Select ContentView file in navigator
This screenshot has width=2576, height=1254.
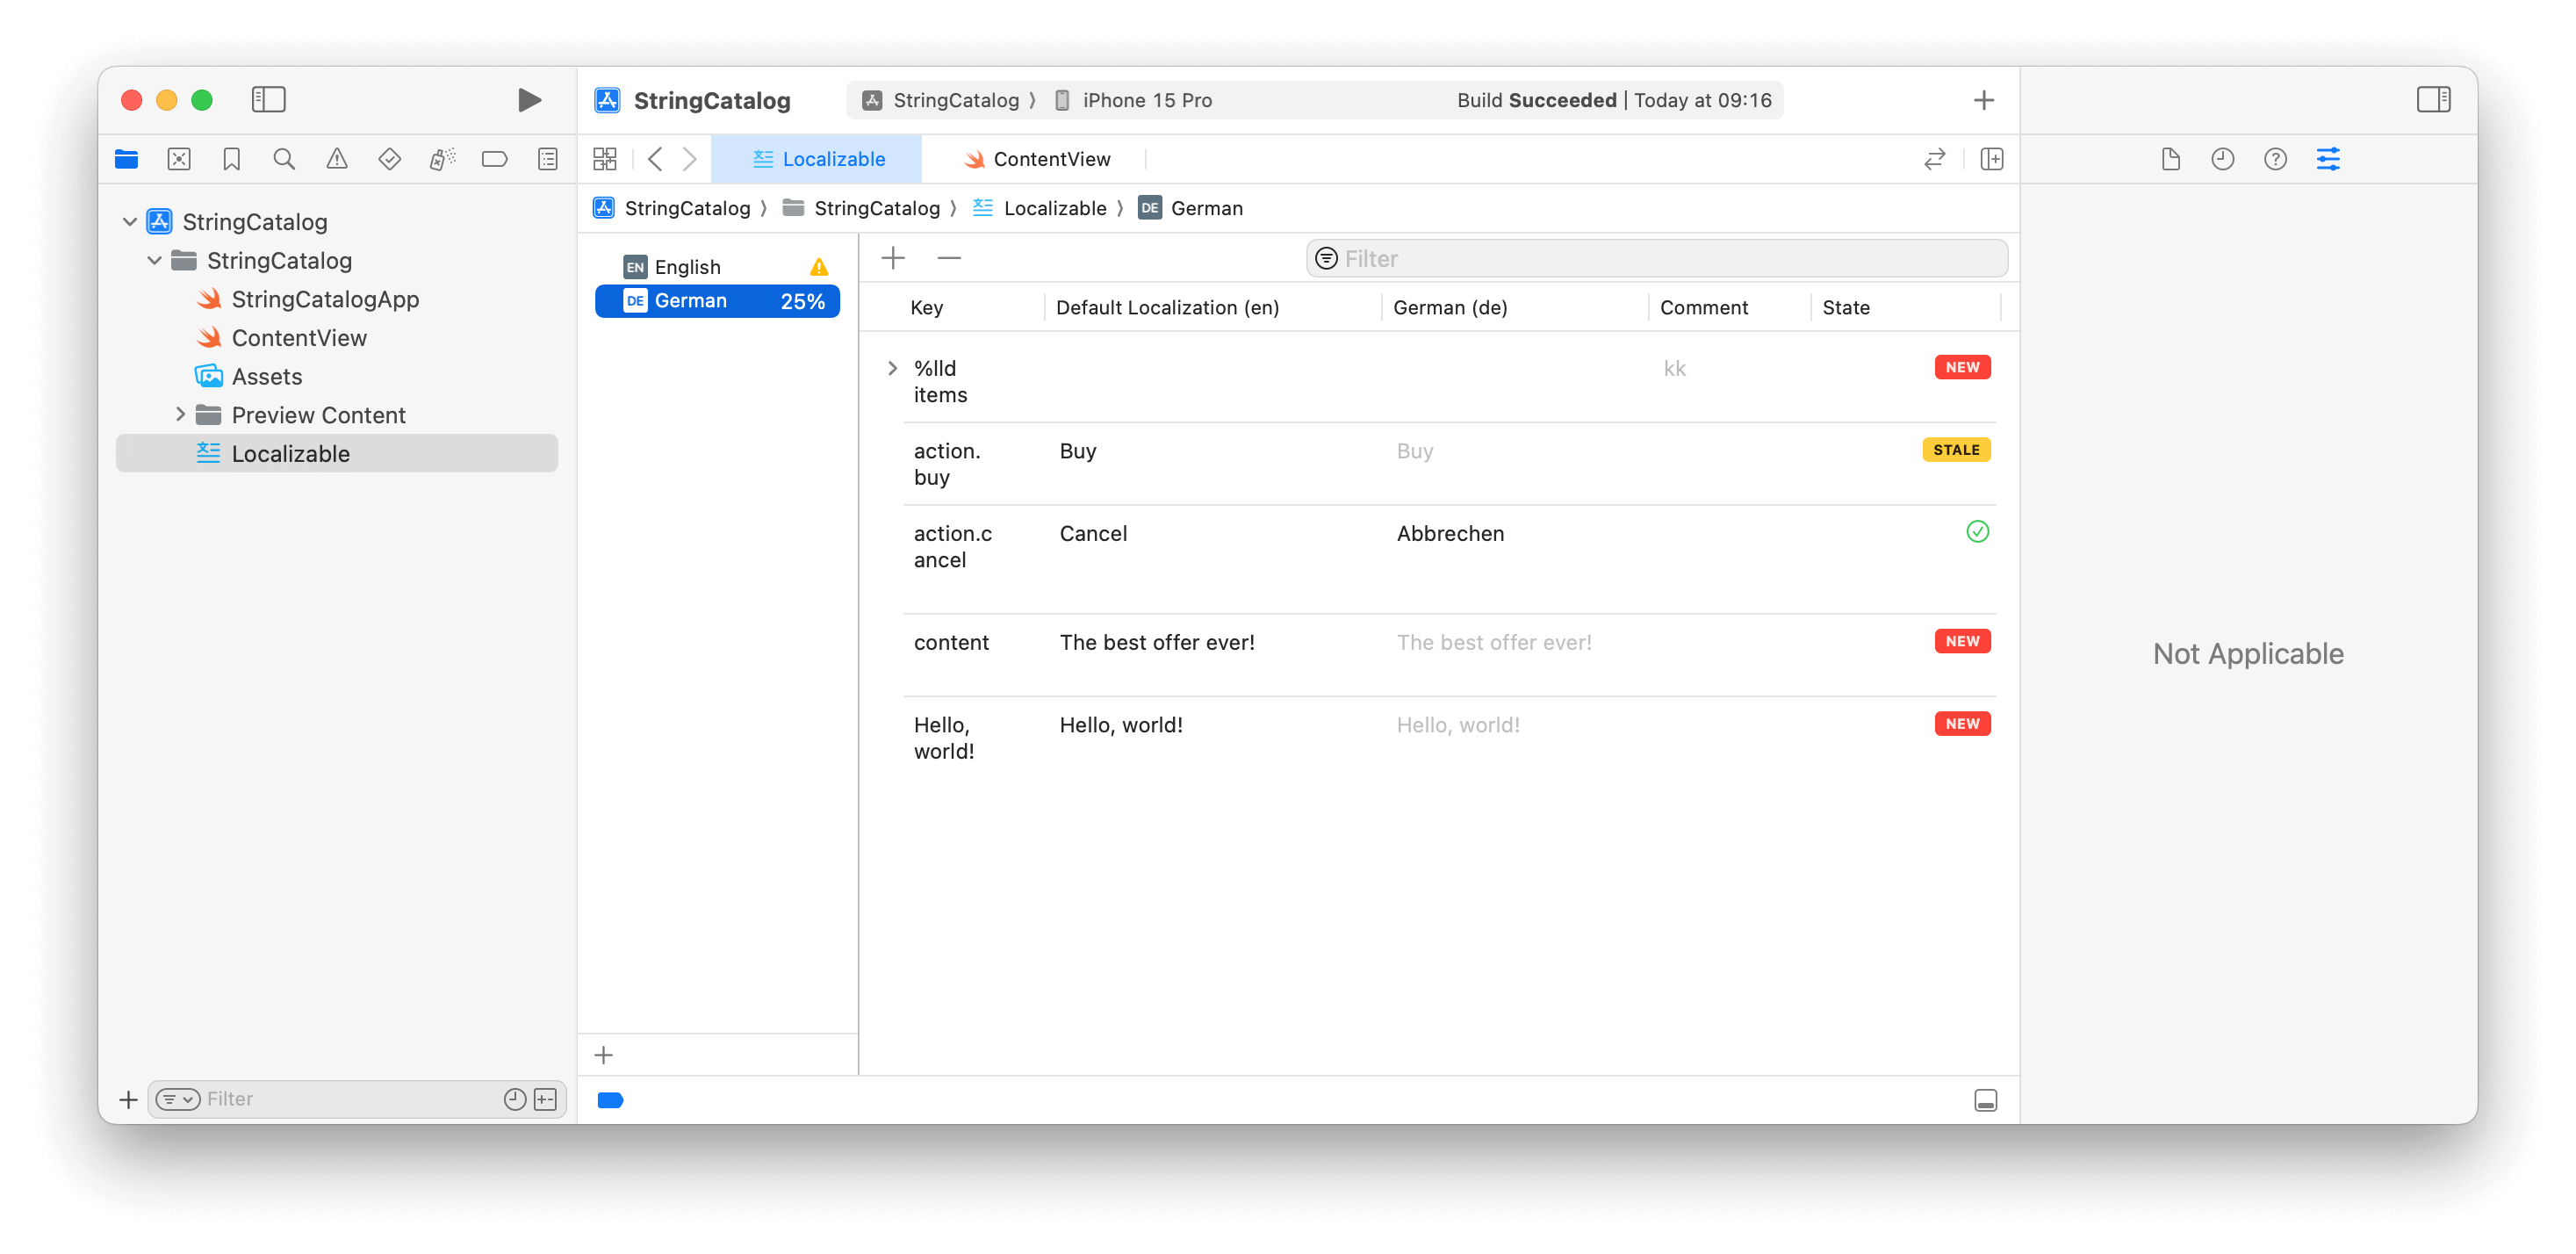[298, 338]
